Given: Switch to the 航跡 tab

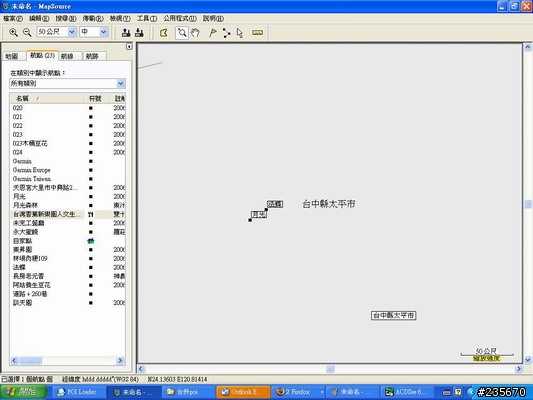Looking at the screenshot, I should [94, 56].
